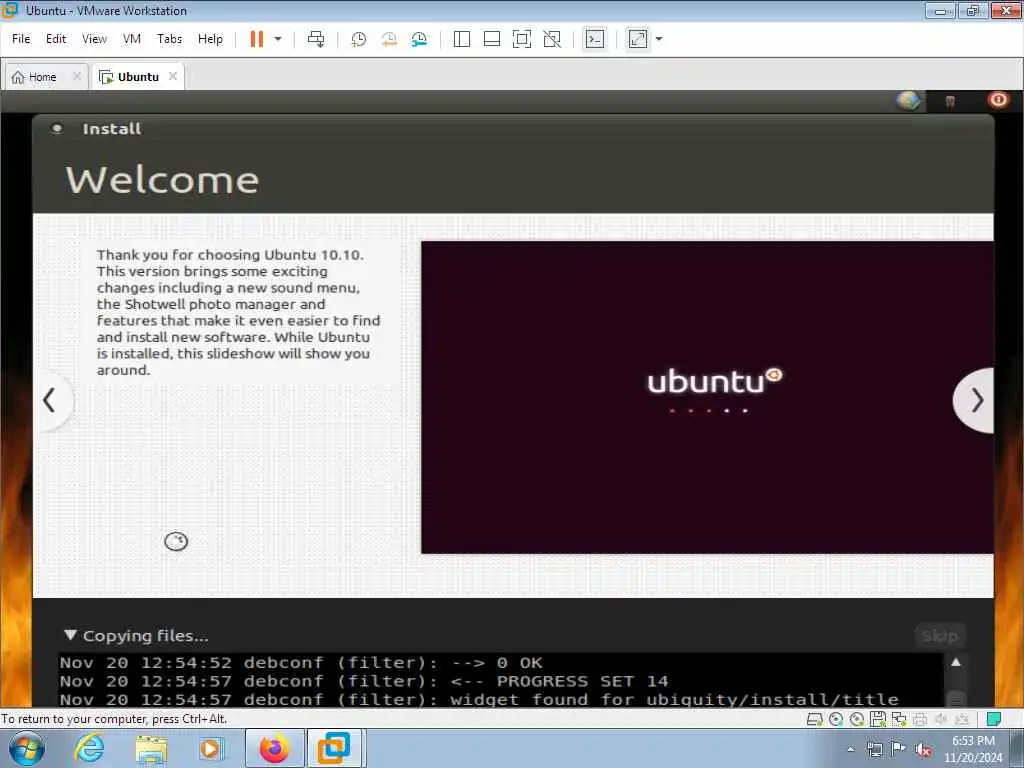This screenshot has height=768, width=1024.
Task: Click the Ubuntu logo slideshow image
Action: [707, 398]
